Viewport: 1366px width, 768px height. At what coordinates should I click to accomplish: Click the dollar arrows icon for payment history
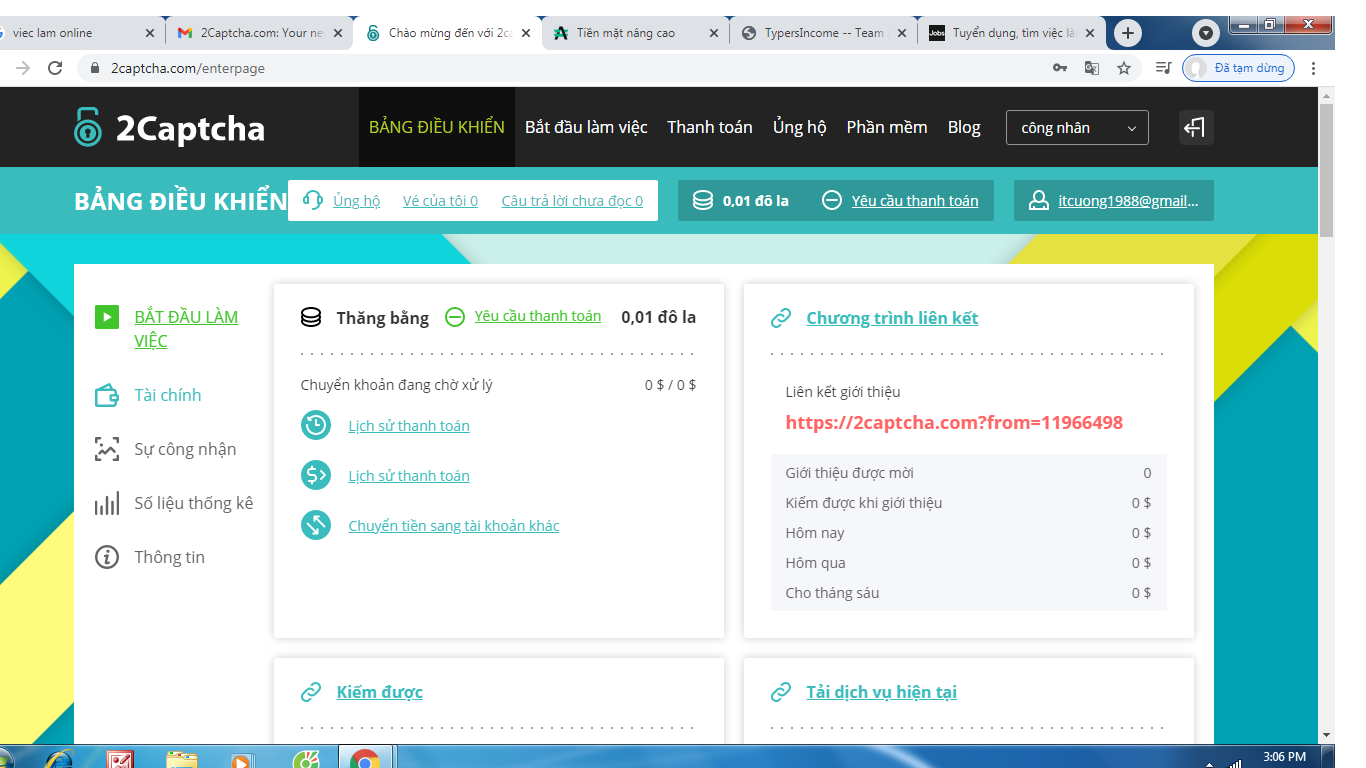pos(316,475)
